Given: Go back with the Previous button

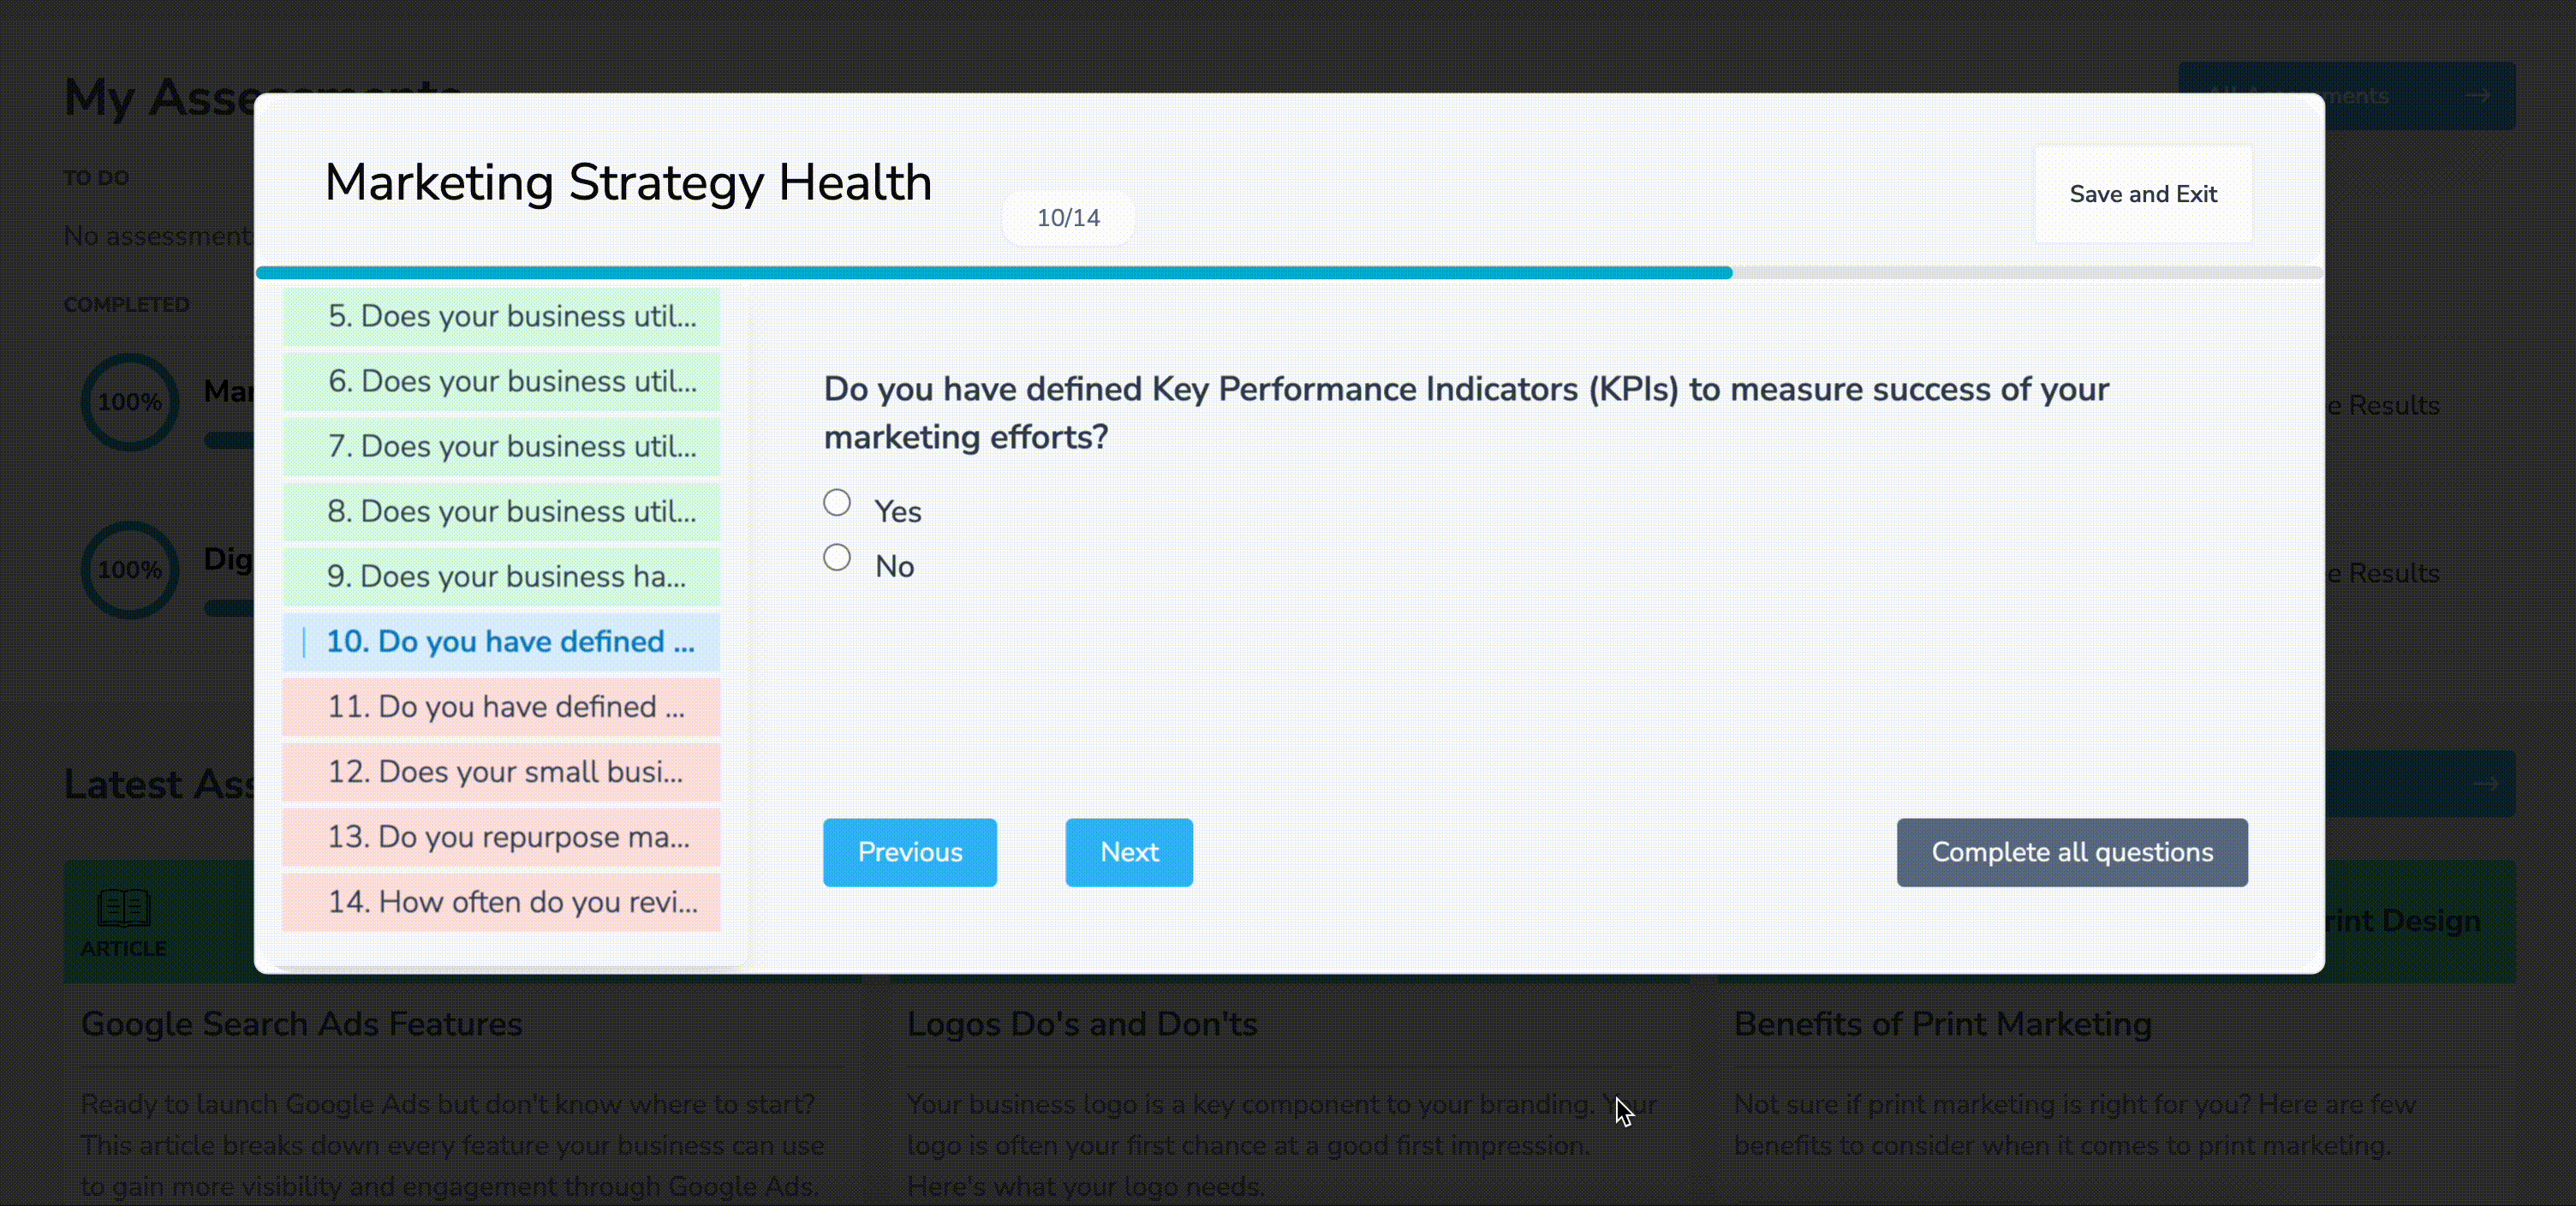Looking at the screenshot, I should (x=909, y=852).
